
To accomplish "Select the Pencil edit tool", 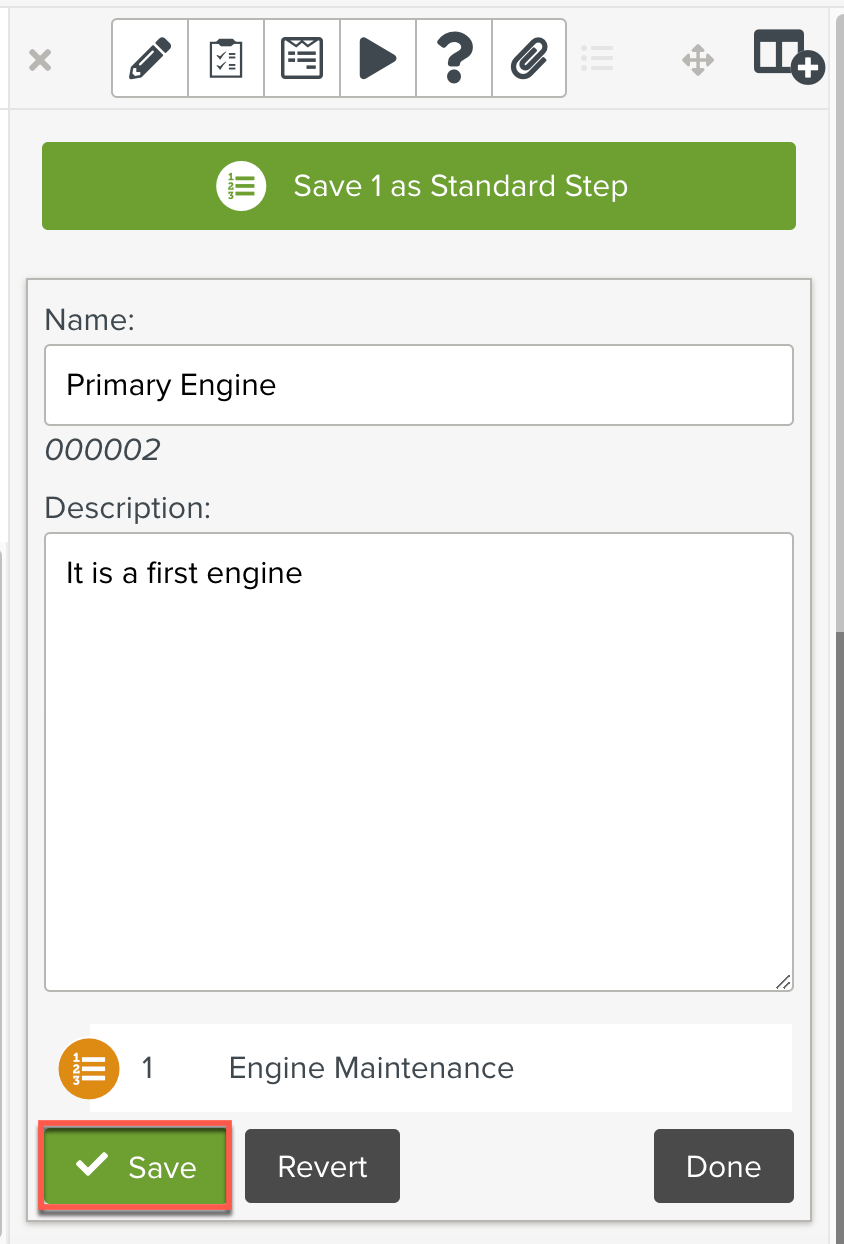I will [149, 58].
